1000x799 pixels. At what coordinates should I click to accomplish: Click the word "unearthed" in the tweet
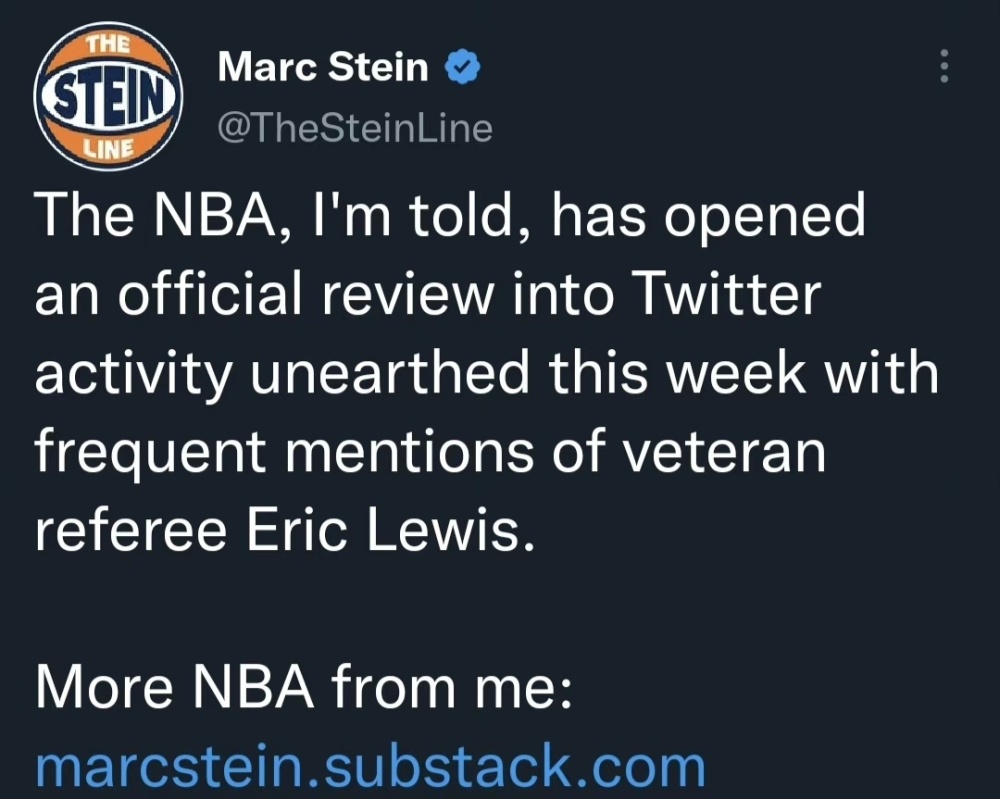click(390, 372)
